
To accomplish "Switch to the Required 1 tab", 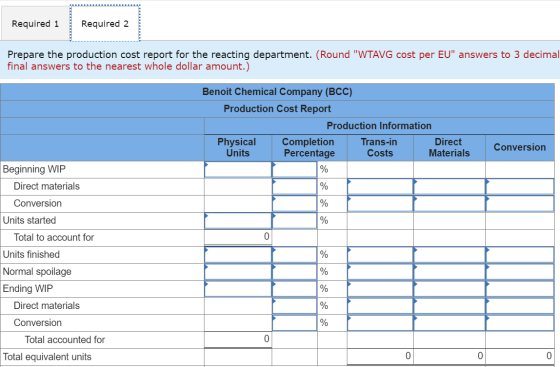I will (35, 24).
